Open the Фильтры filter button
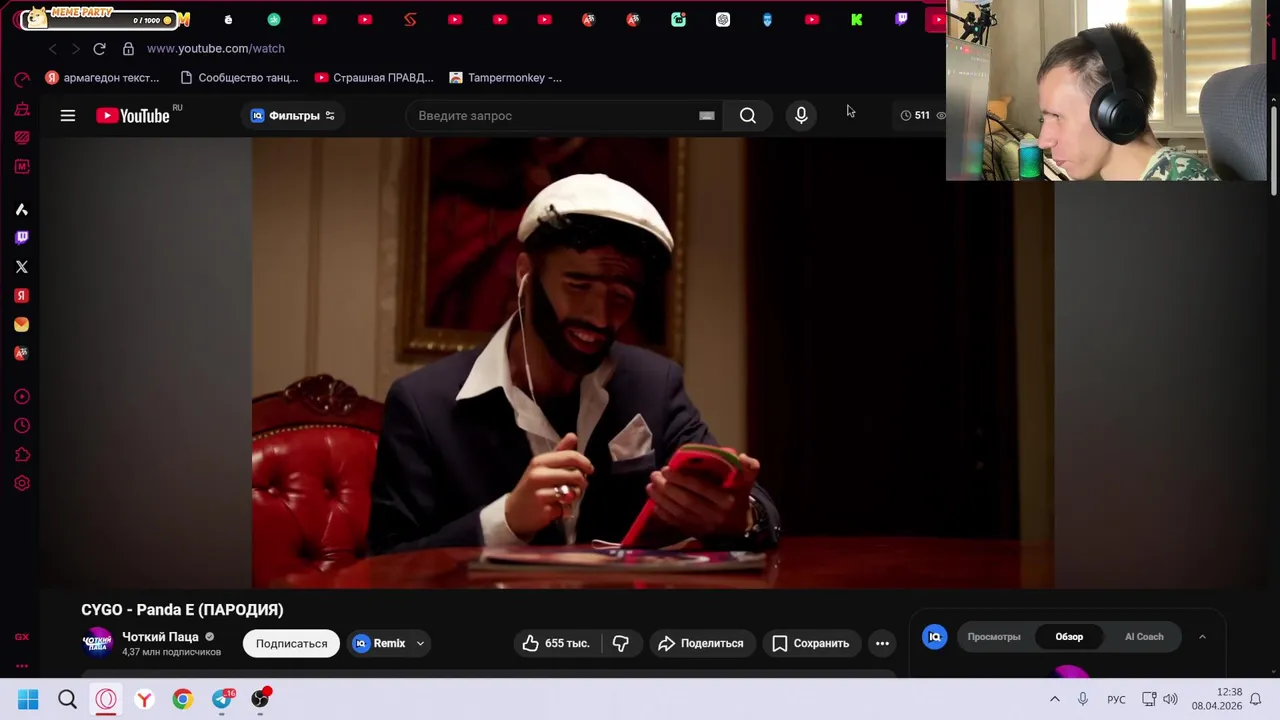This screenshot has width=1280, height=720. (x=293, y=116)
